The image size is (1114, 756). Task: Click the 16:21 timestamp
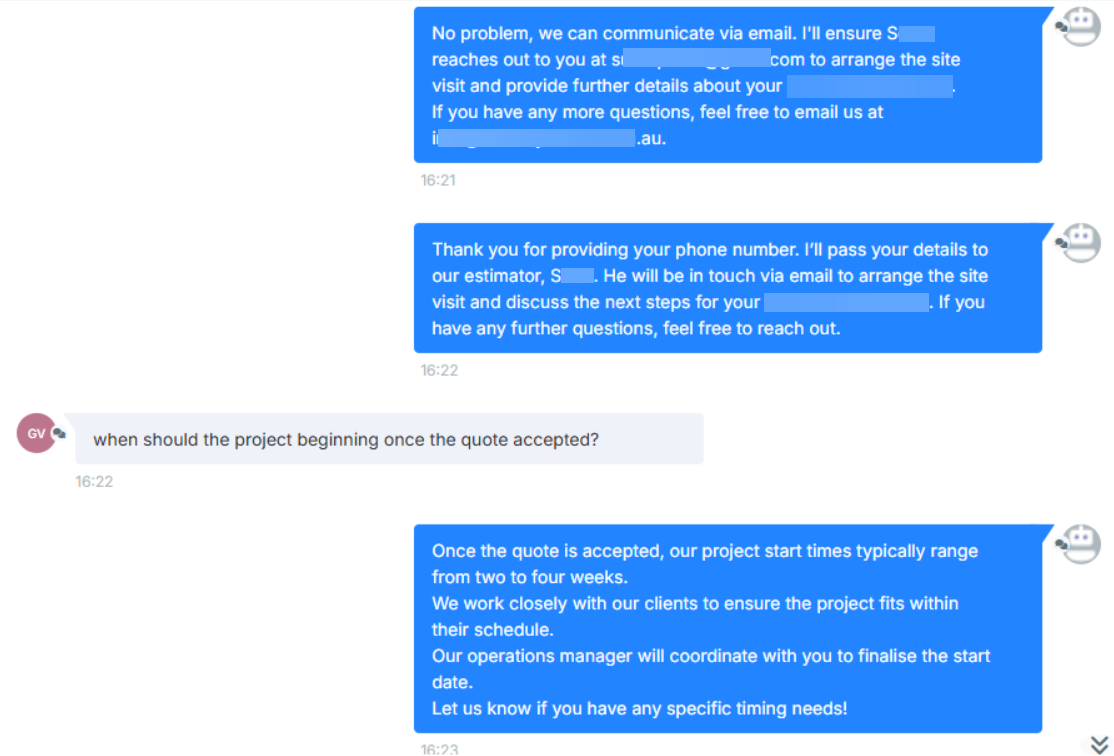click(x=438, y=180)
